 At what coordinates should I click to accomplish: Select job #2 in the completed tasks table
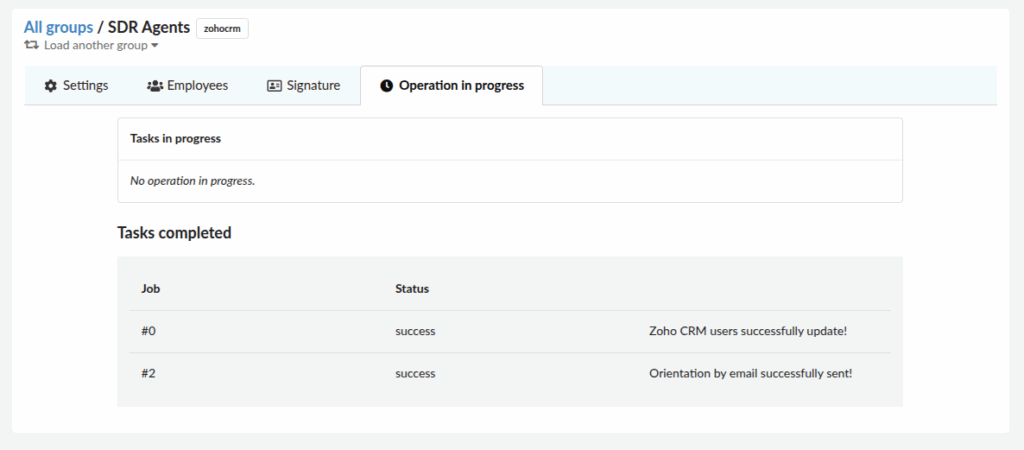(x=151, y=373)
